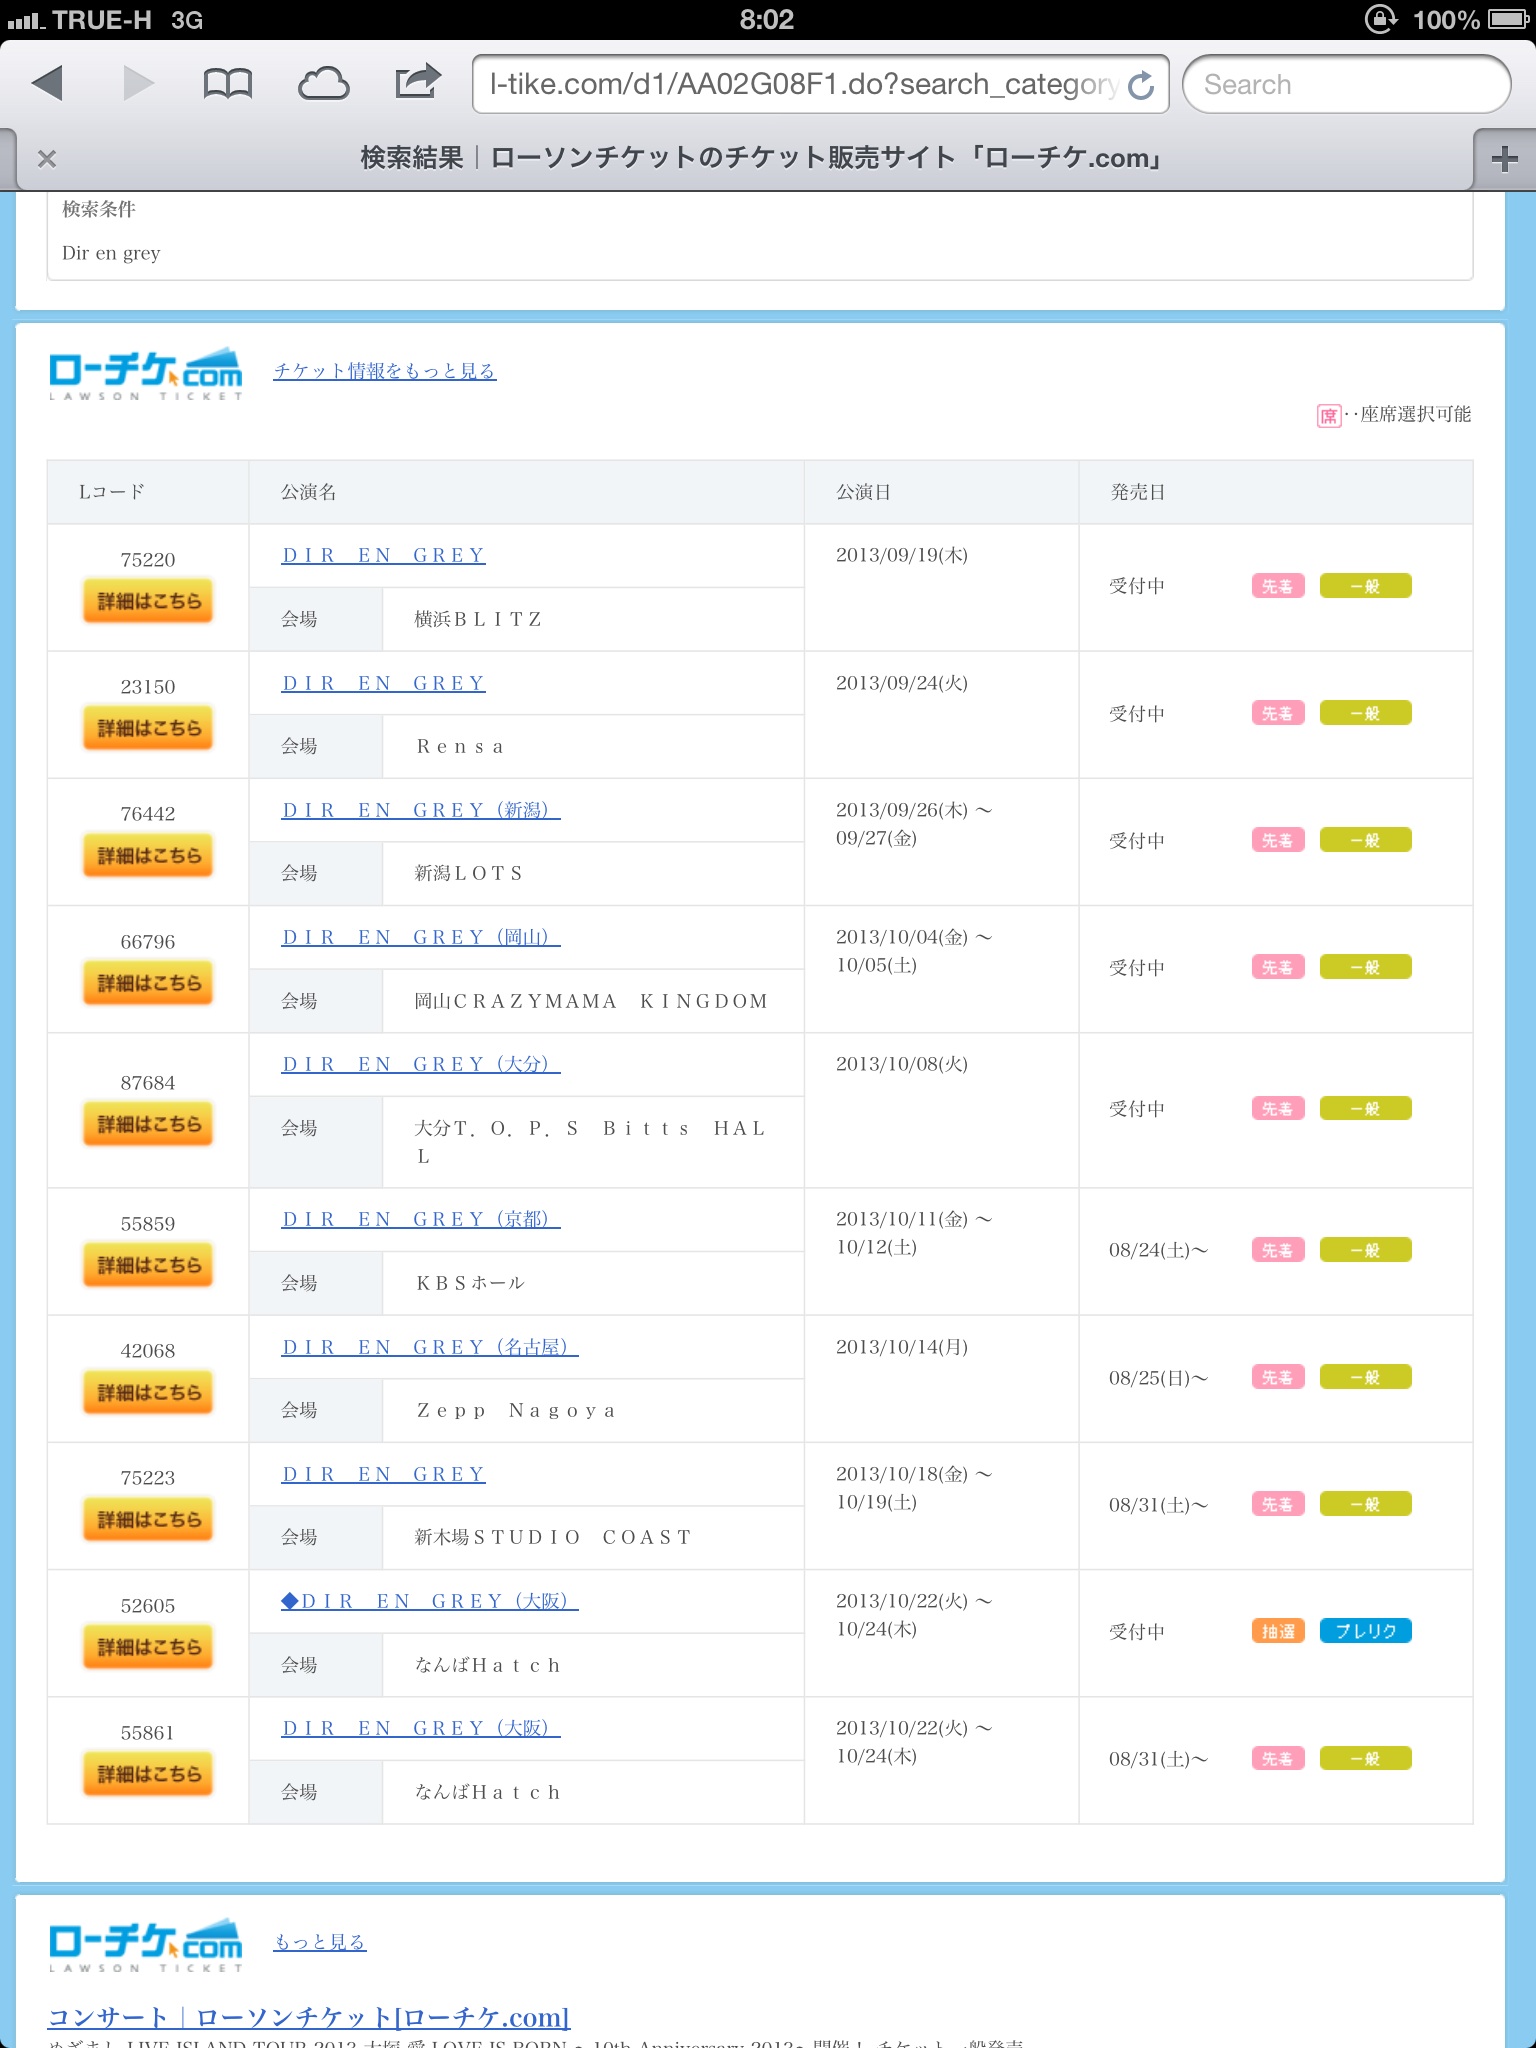The height and width of the screenshot is (2048, 1536).
Task: Click the yellow 一般 badge in the 76442 row
Action: tap(1365, 840)
